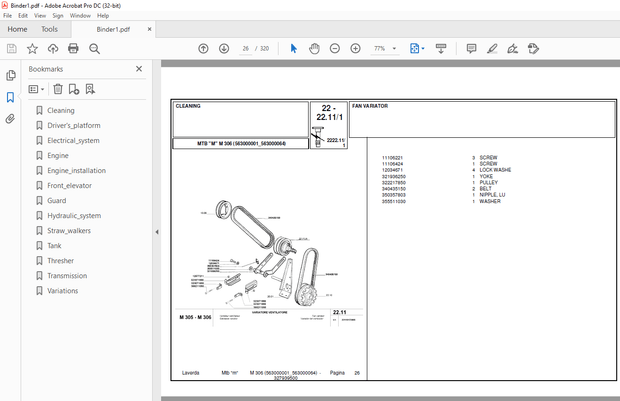Select the Binder1.pdf document tab
Screen dimensions: 620x401
click(113, 29)
